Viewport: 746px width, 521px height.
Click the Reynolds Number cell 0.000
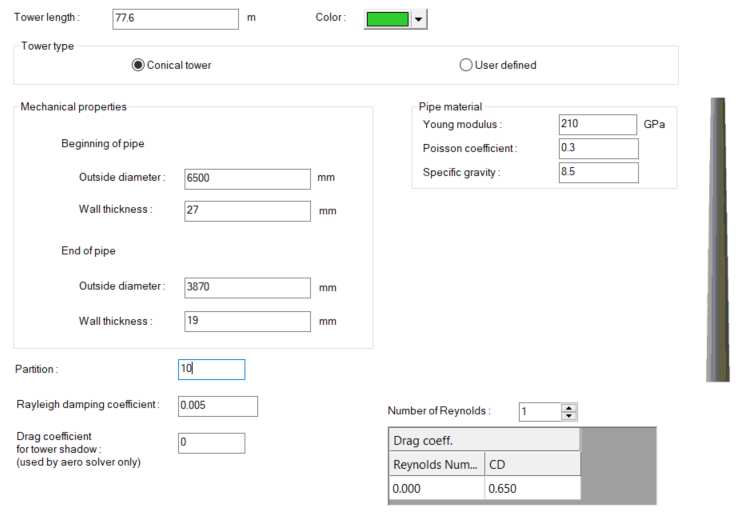click(435, 488)
